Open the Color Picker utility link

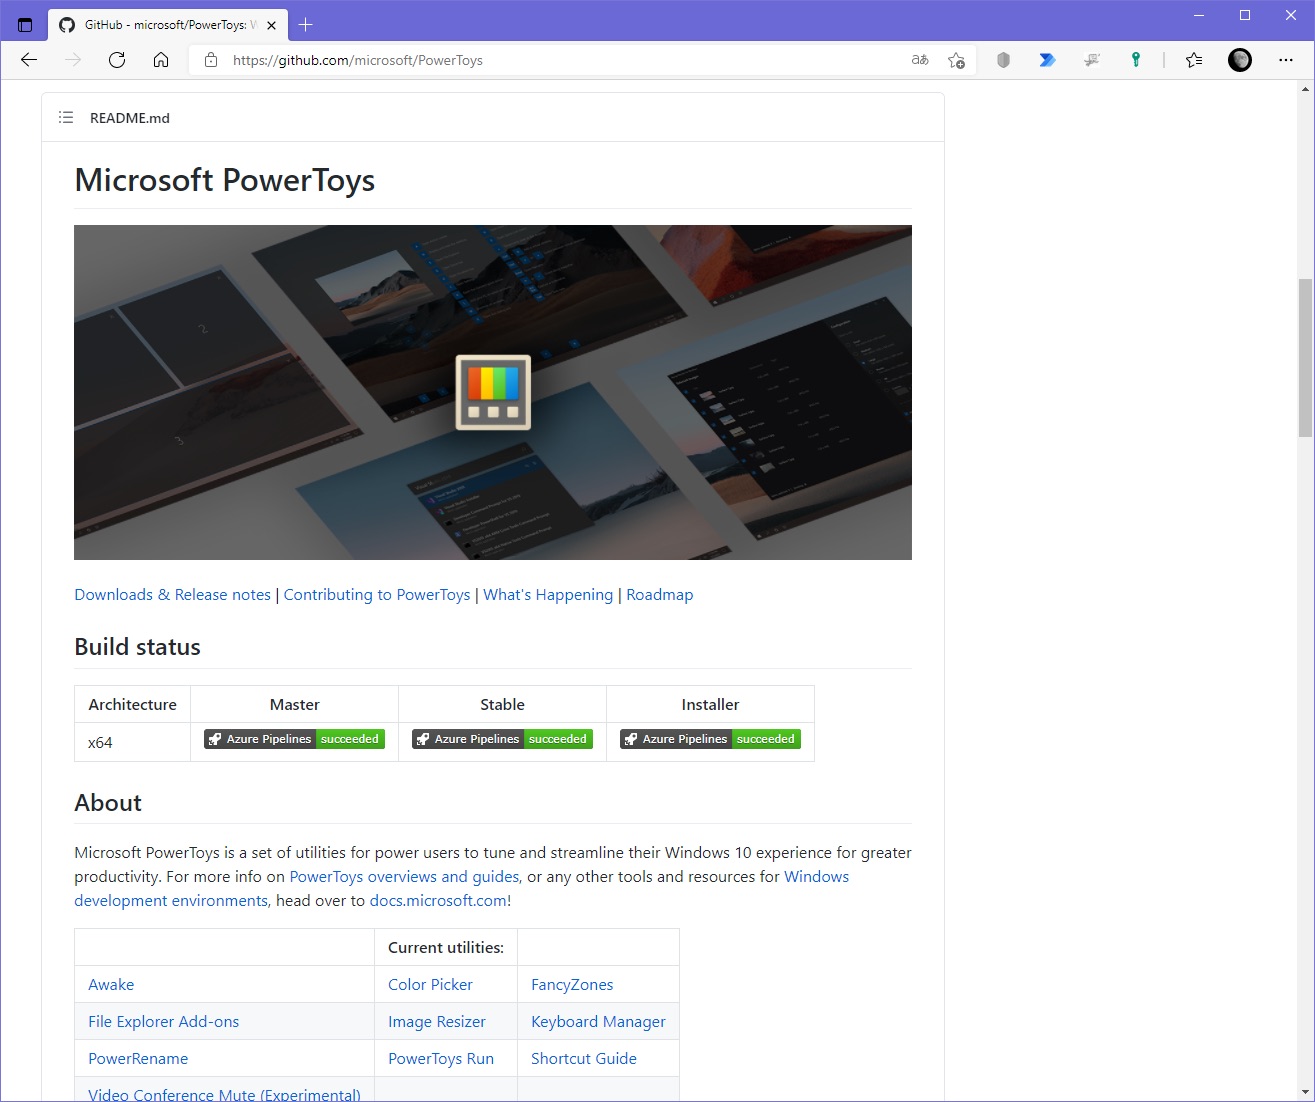(x=430, y=984)
